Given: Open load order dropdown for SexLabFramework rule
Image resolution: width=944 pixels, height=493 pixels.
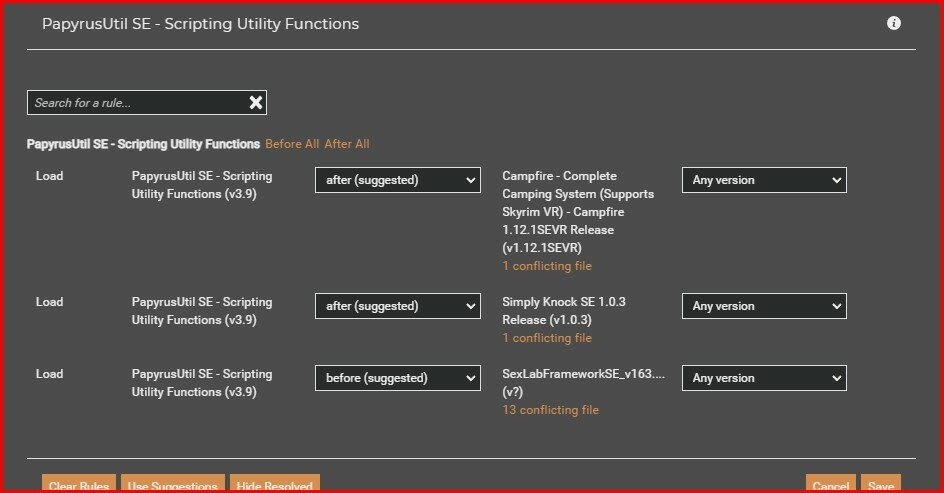Looking at the screenshot, I should [x=397, y=378].
